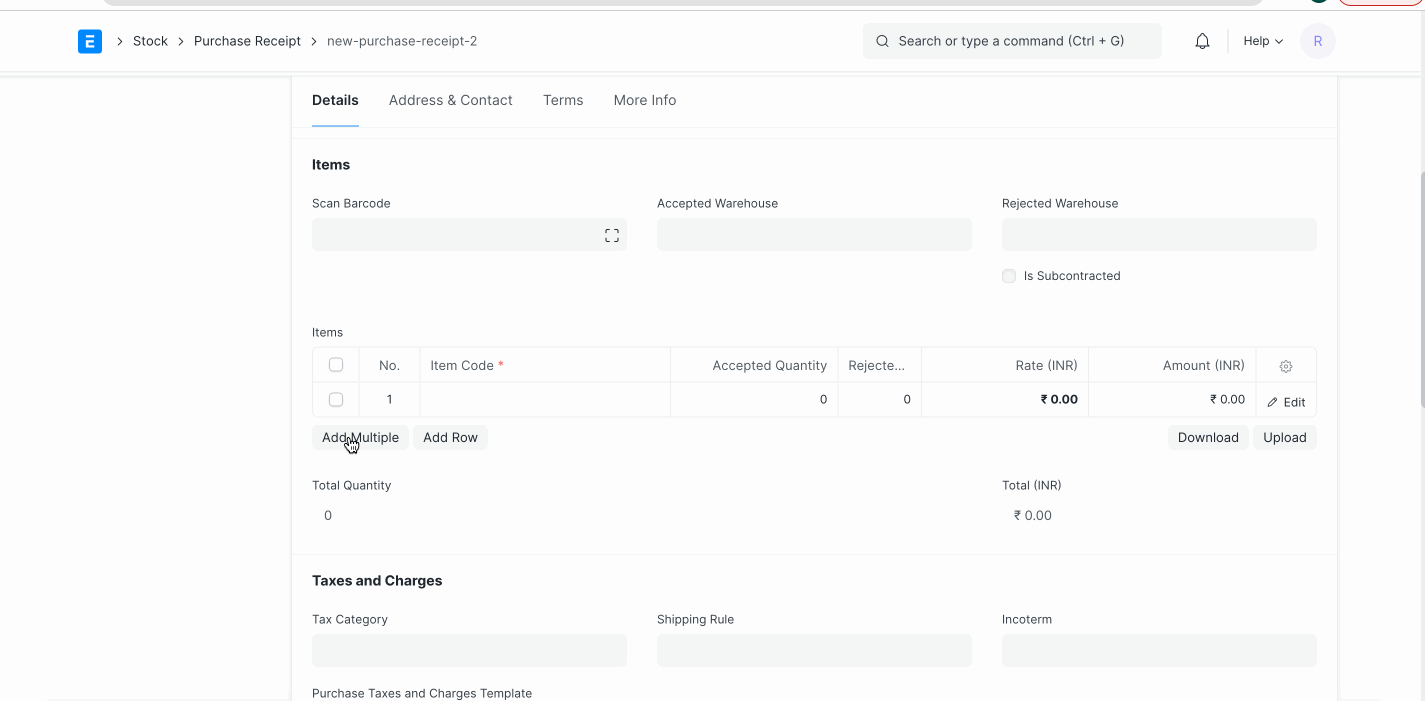This screenshot has height=701, width=1425.
Task: Open the Help dropdown
Action: (x=1262, y=41)
